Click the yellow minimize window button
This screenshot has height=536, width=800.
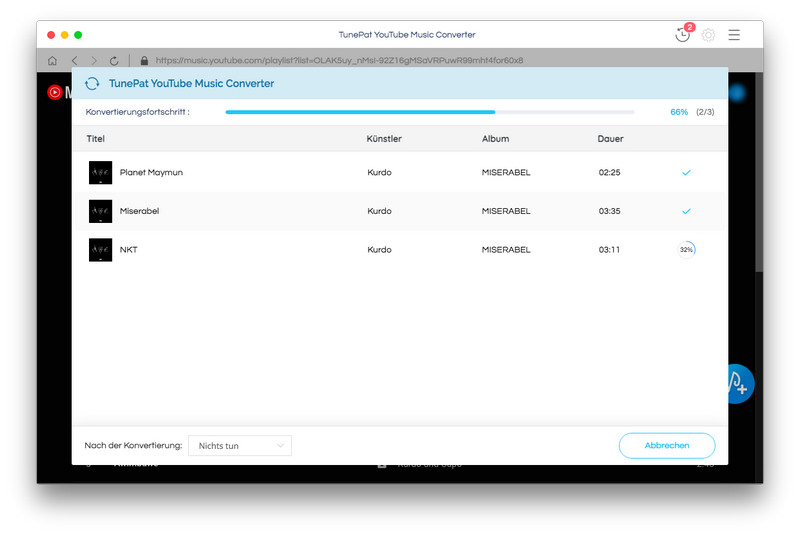(64, 35)
